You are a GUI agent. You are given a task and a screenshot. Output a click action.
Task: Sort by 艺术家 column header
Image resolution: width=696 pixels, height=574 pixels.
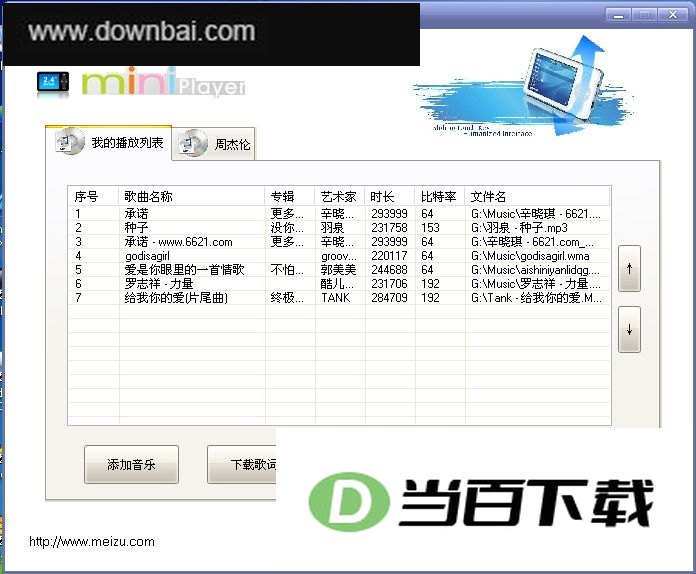(x=340, y=196)
